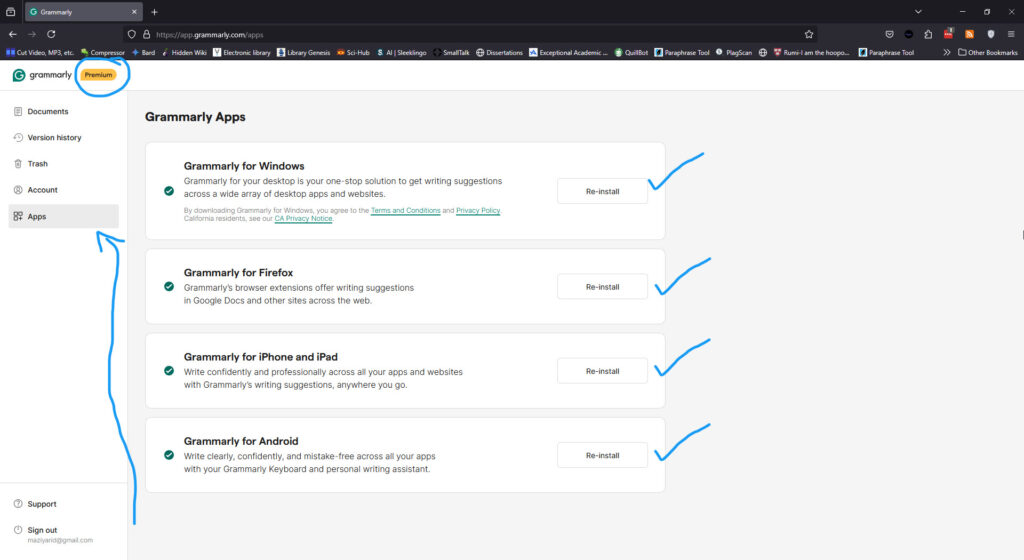The height and width of the screenshot is (560, 1024).
Task: Click the Support help icon
Action: (18, 504)
